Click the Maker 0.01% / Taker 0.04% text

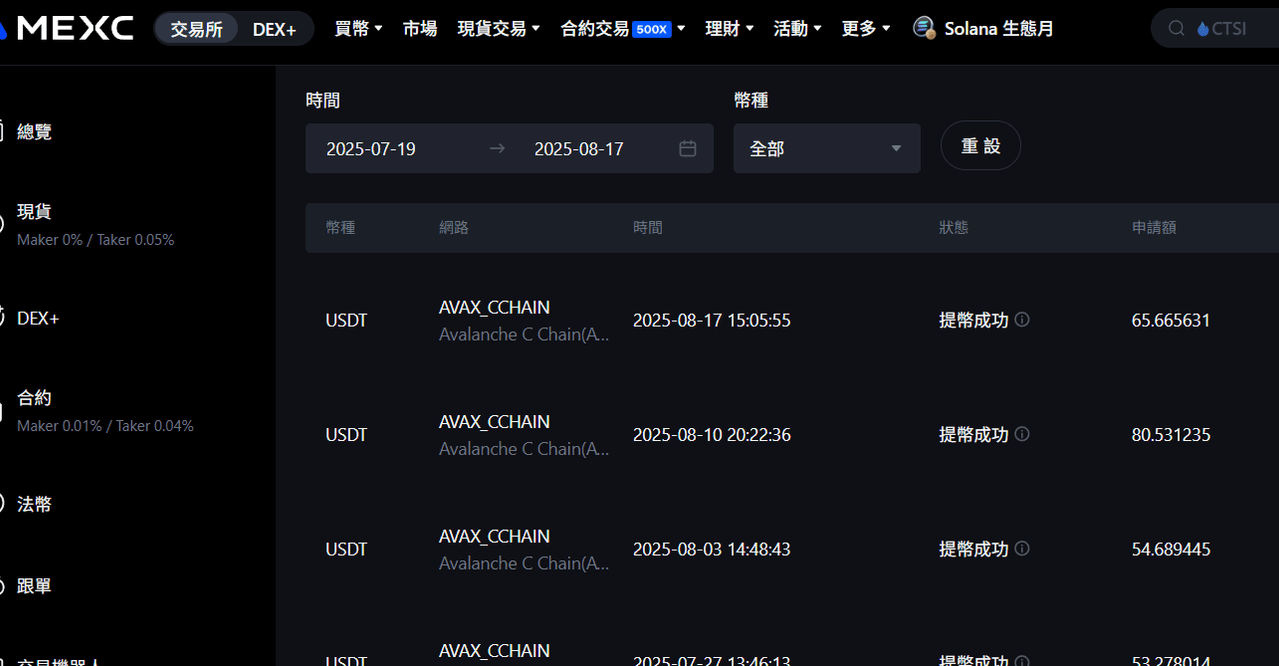click(x=105, y=426)
